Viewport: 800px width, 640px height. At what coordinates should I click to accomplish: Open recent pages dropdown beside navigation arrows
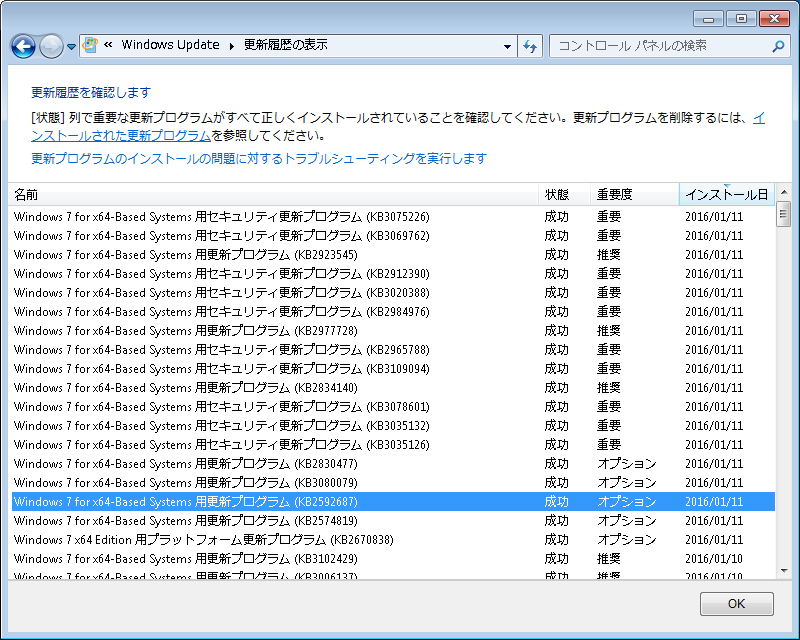click(71, 47)
